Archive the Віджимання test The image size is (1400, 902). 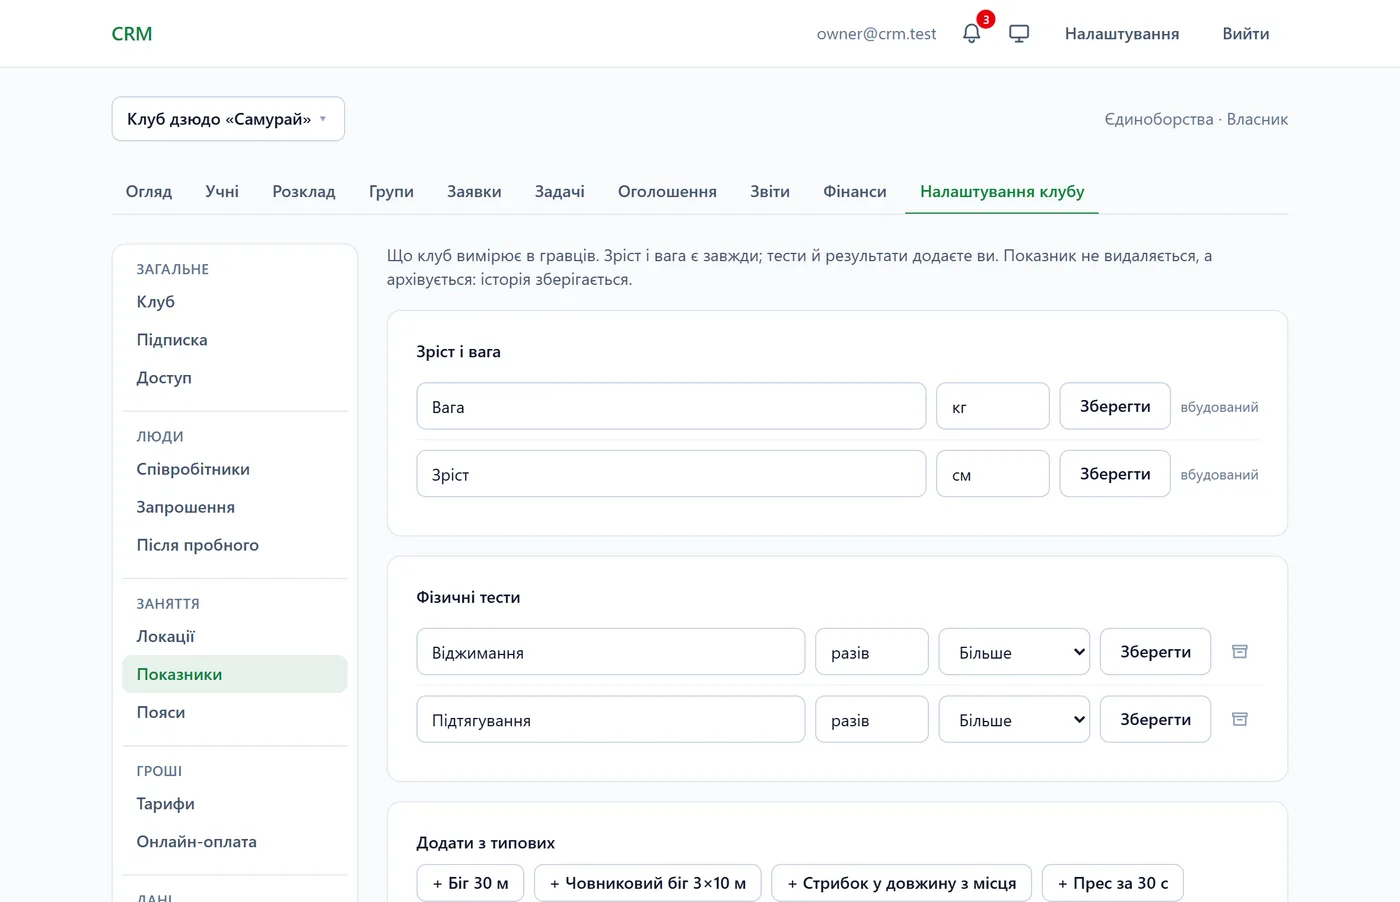(1239, 652)
